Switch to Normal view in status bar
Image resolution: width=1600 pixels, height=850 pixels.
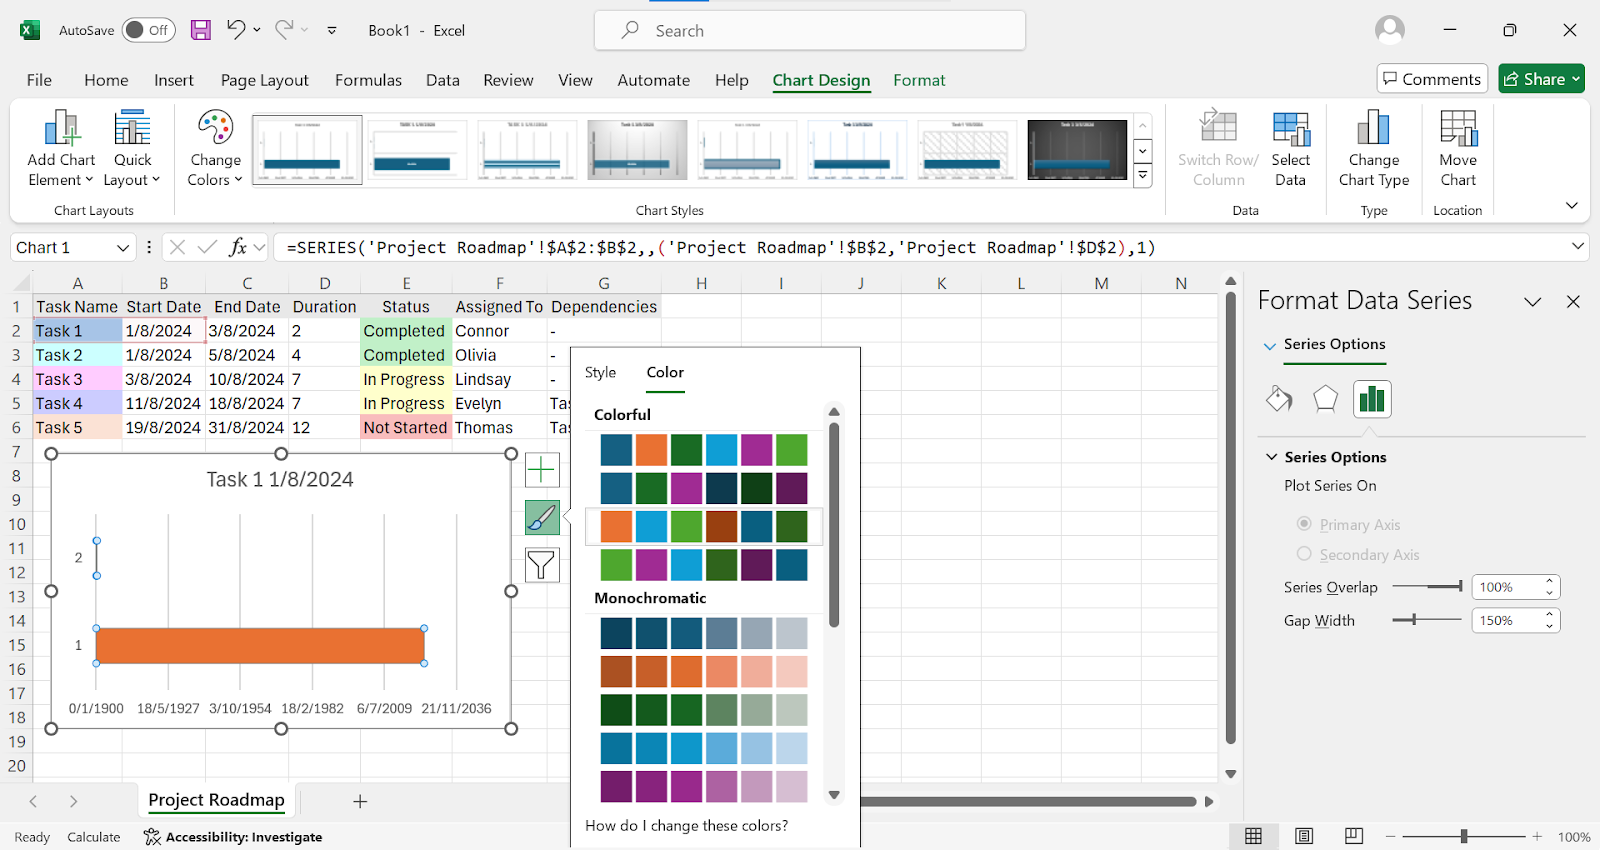point(1253,836)
